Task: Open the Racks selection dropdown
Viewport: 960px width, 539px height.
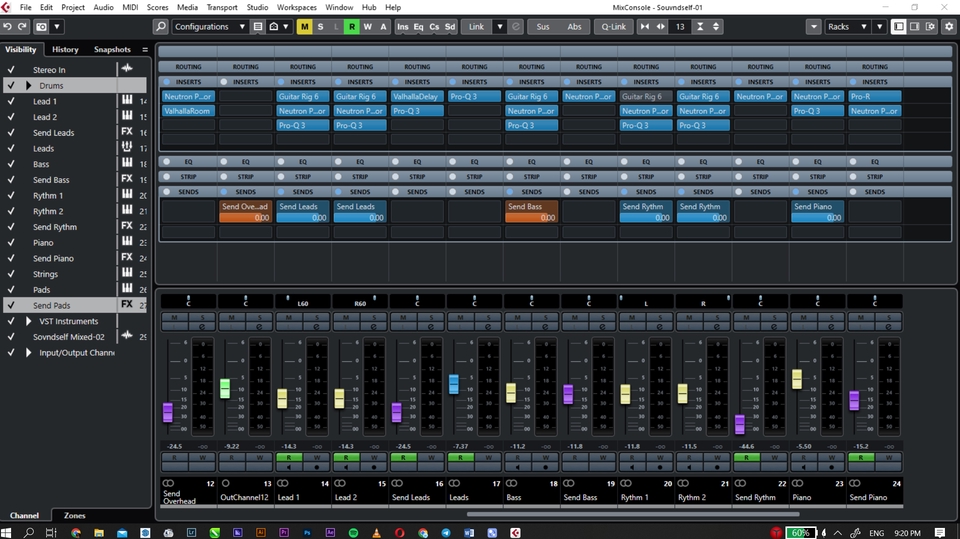Action: 847,26
